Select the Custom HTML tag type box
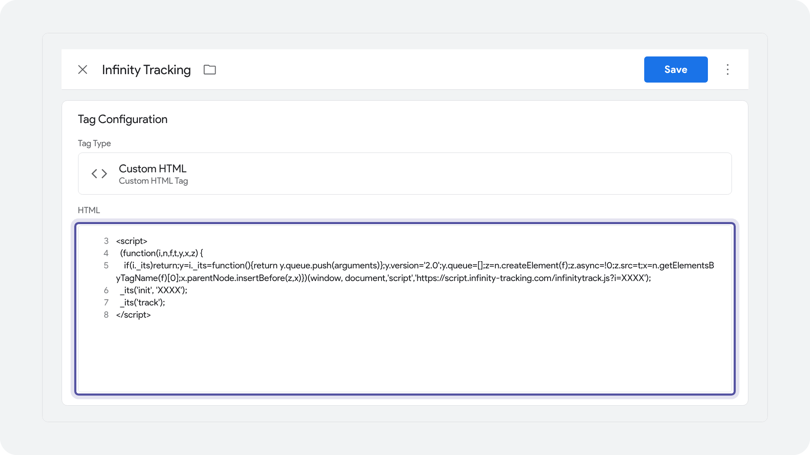810x455 pixels. (404, 174)
